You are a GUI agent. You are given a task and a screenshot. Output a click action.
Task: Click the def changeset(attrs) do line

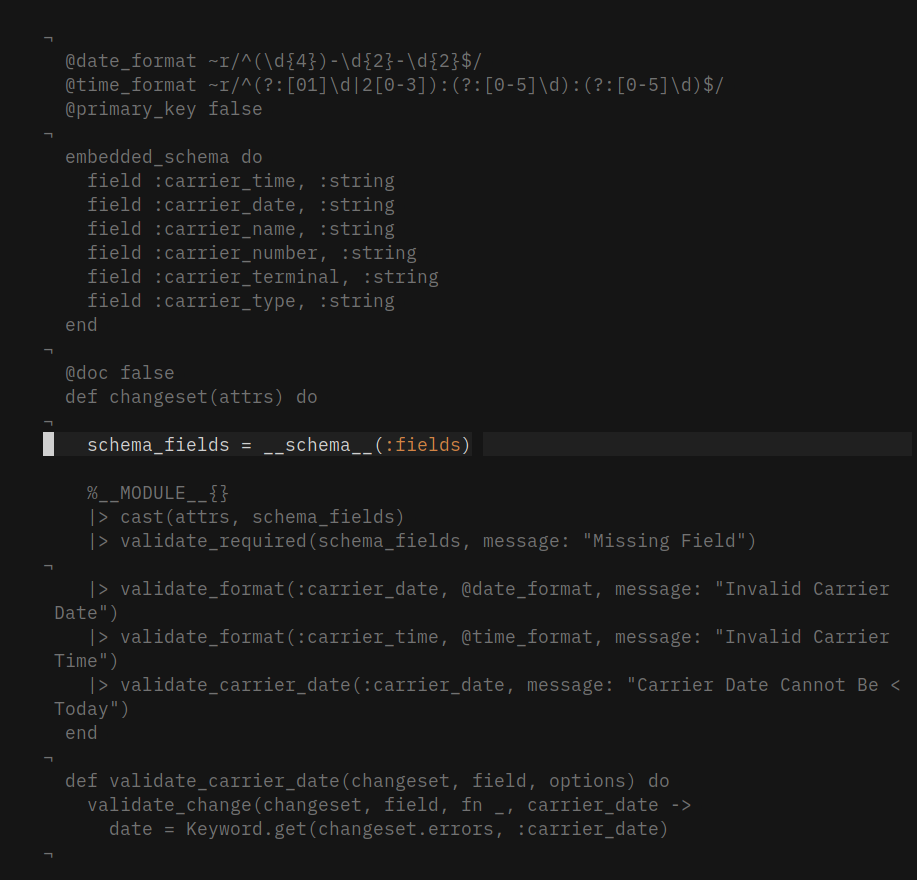pos(191,397)
